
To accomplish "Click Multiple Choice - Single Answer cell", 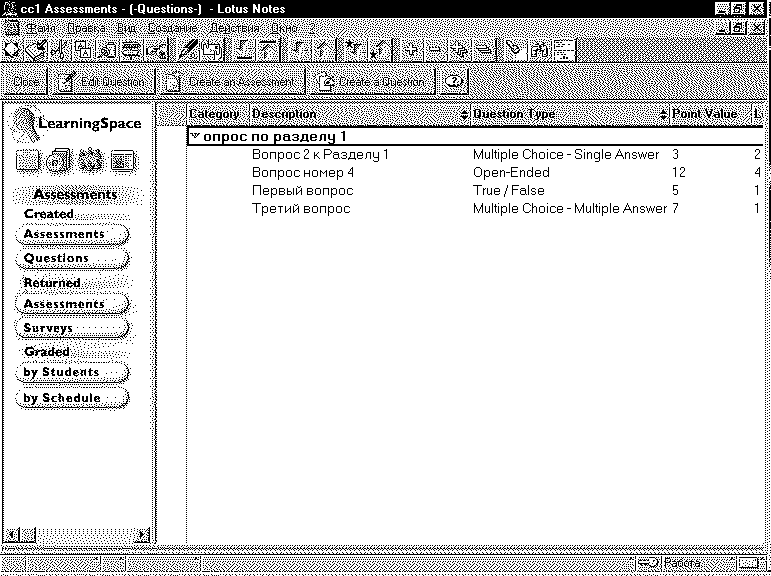I will [565, 154].
